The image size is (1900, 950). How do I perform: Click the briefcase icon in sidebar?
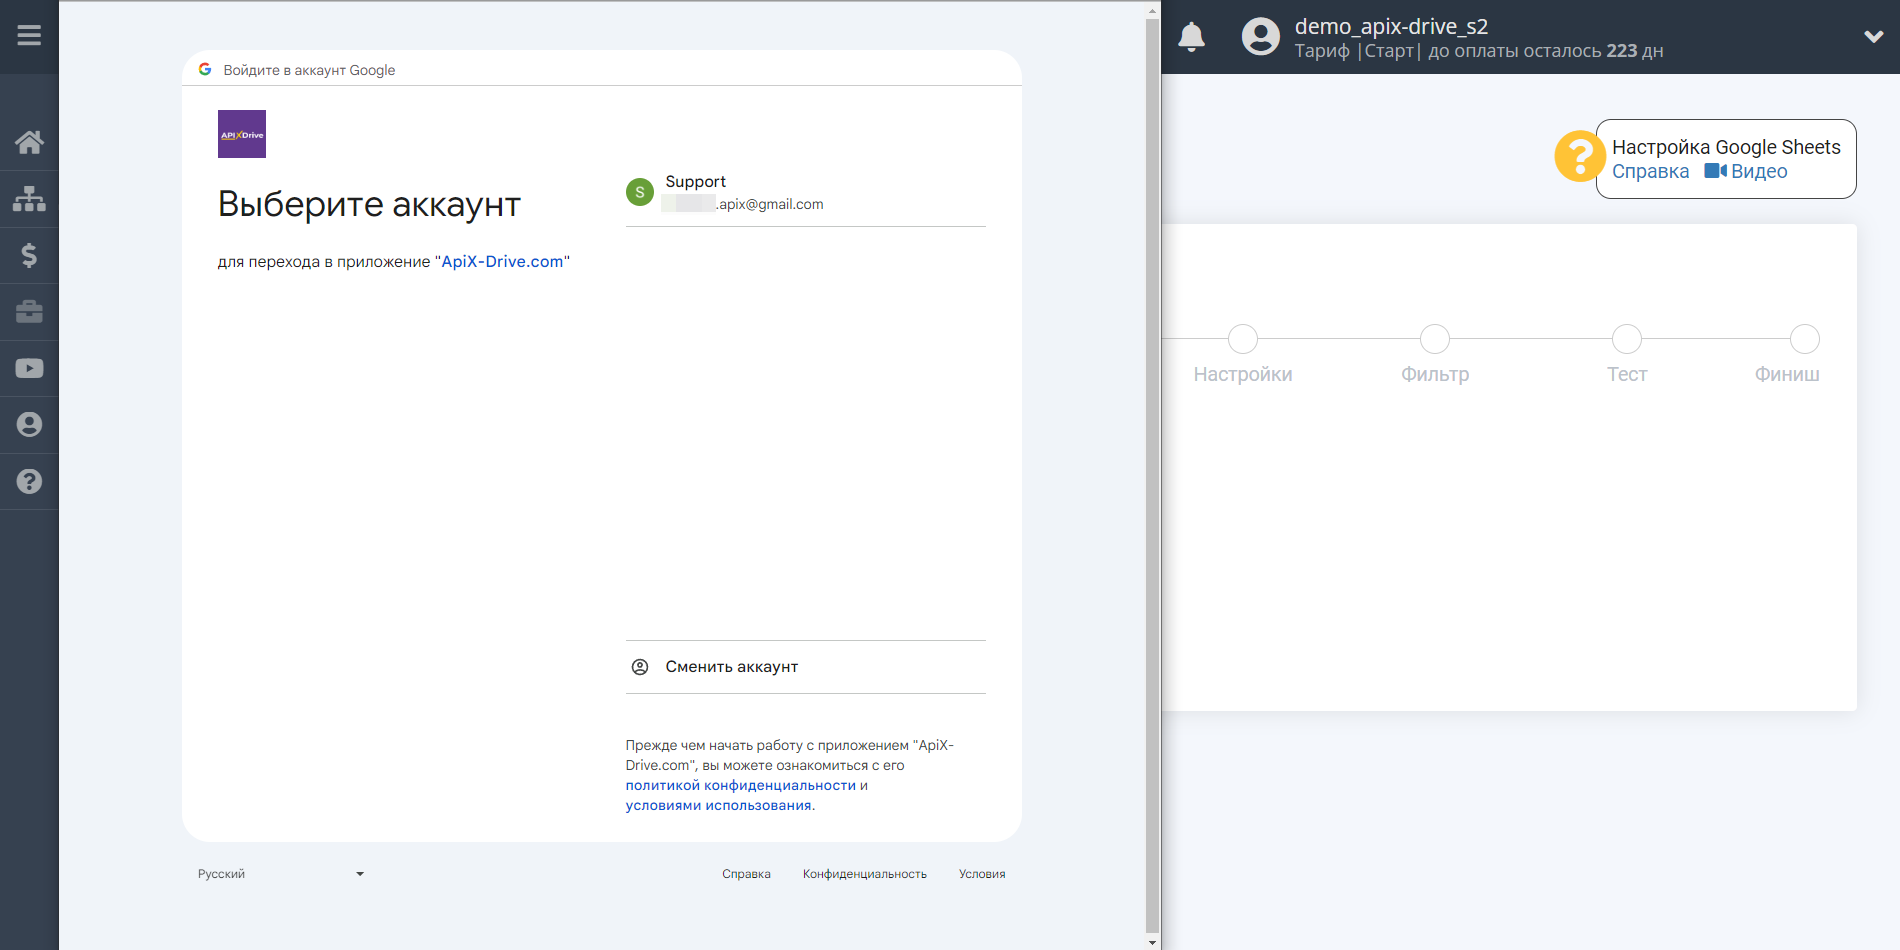tap(29, 312)
